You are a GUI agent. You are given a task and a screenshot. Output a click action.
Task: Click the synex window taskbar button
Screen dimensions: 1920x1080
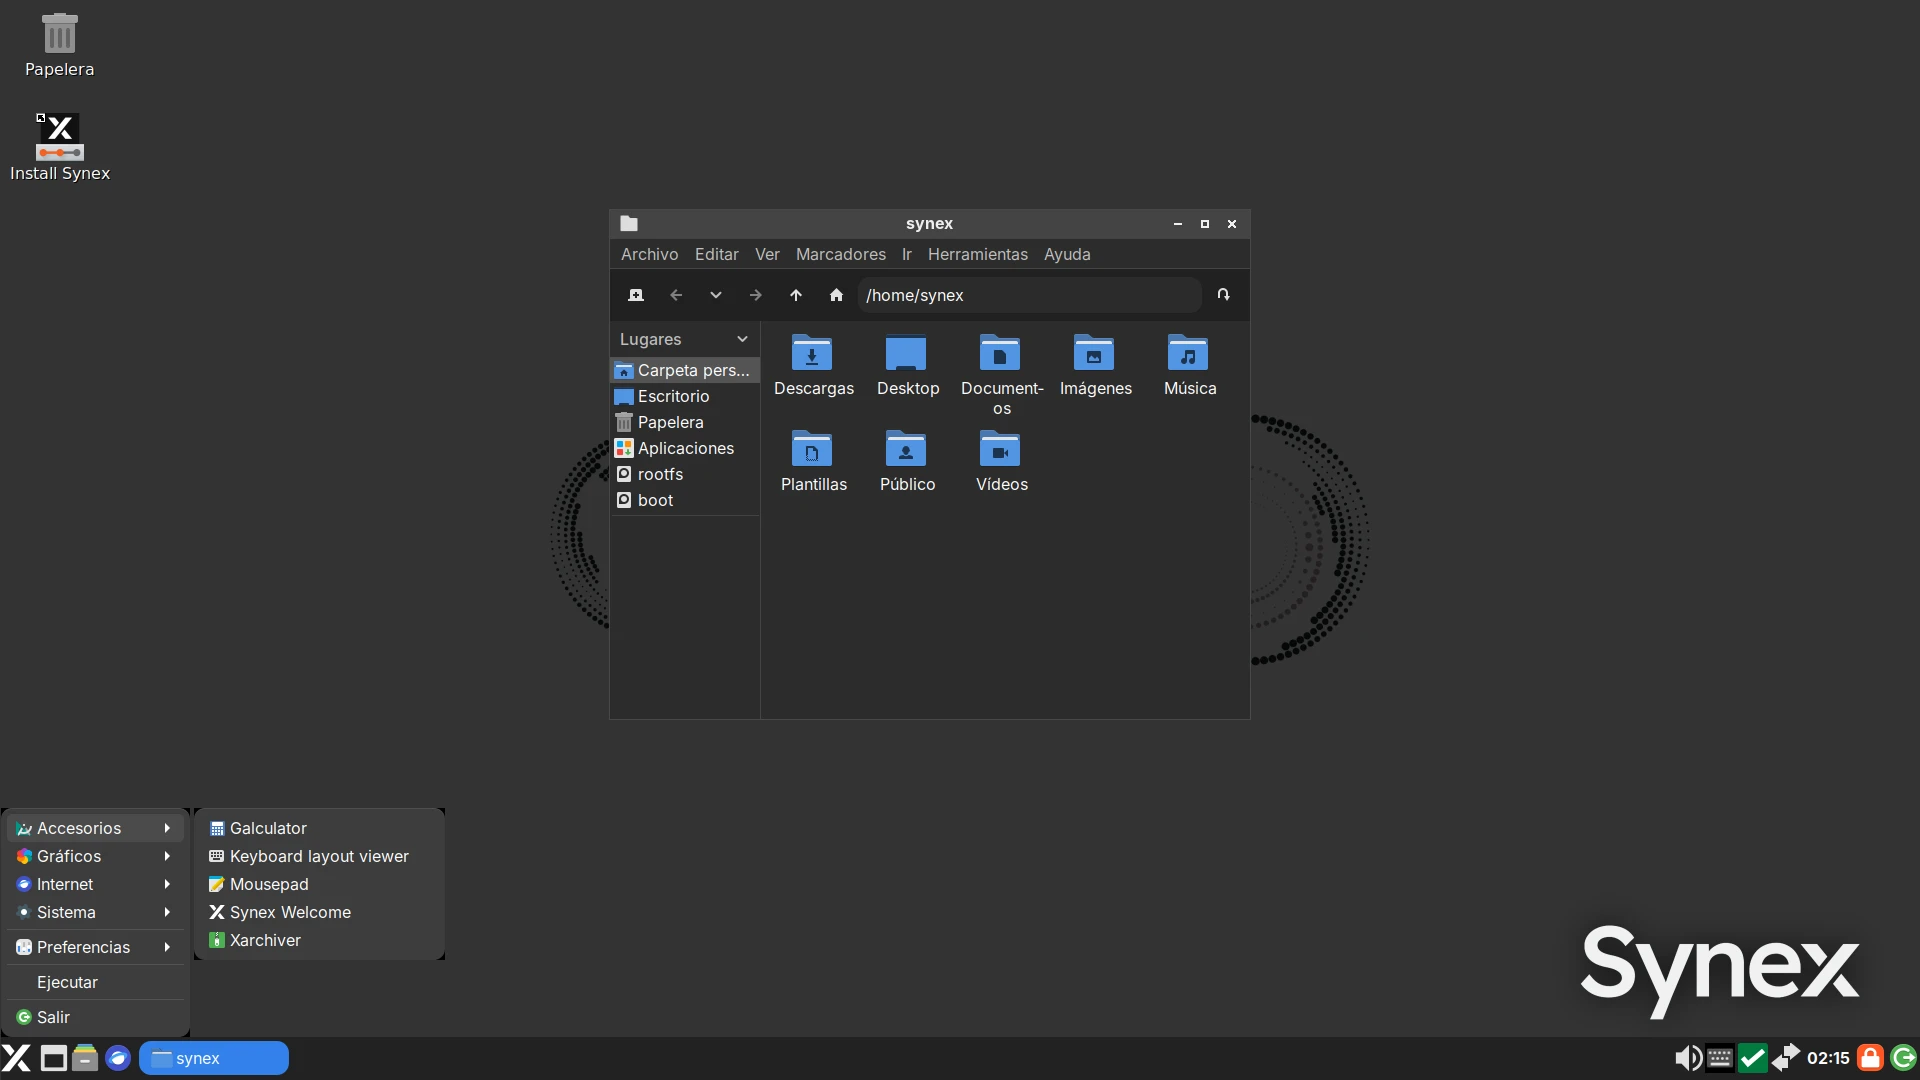click(213, 1058)
